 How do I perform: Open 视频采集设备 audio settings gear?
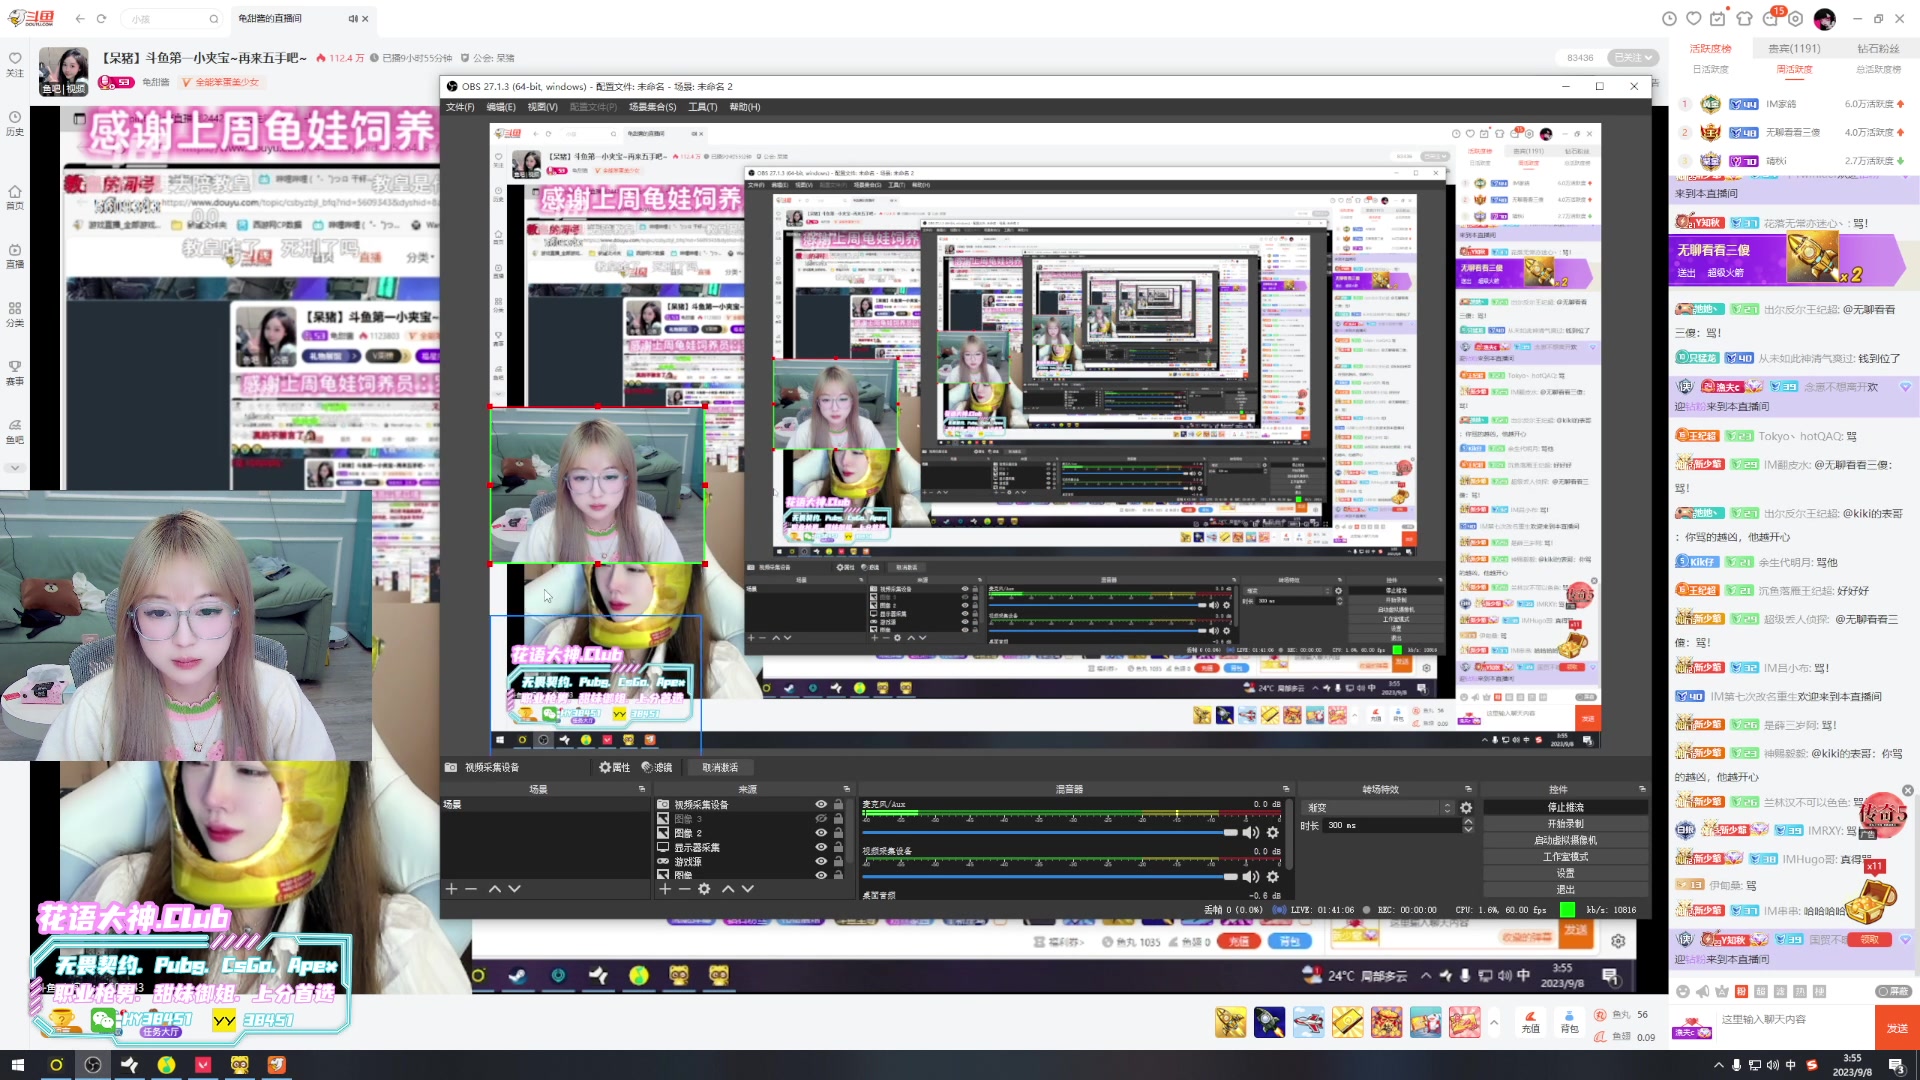pos(1273,876)
